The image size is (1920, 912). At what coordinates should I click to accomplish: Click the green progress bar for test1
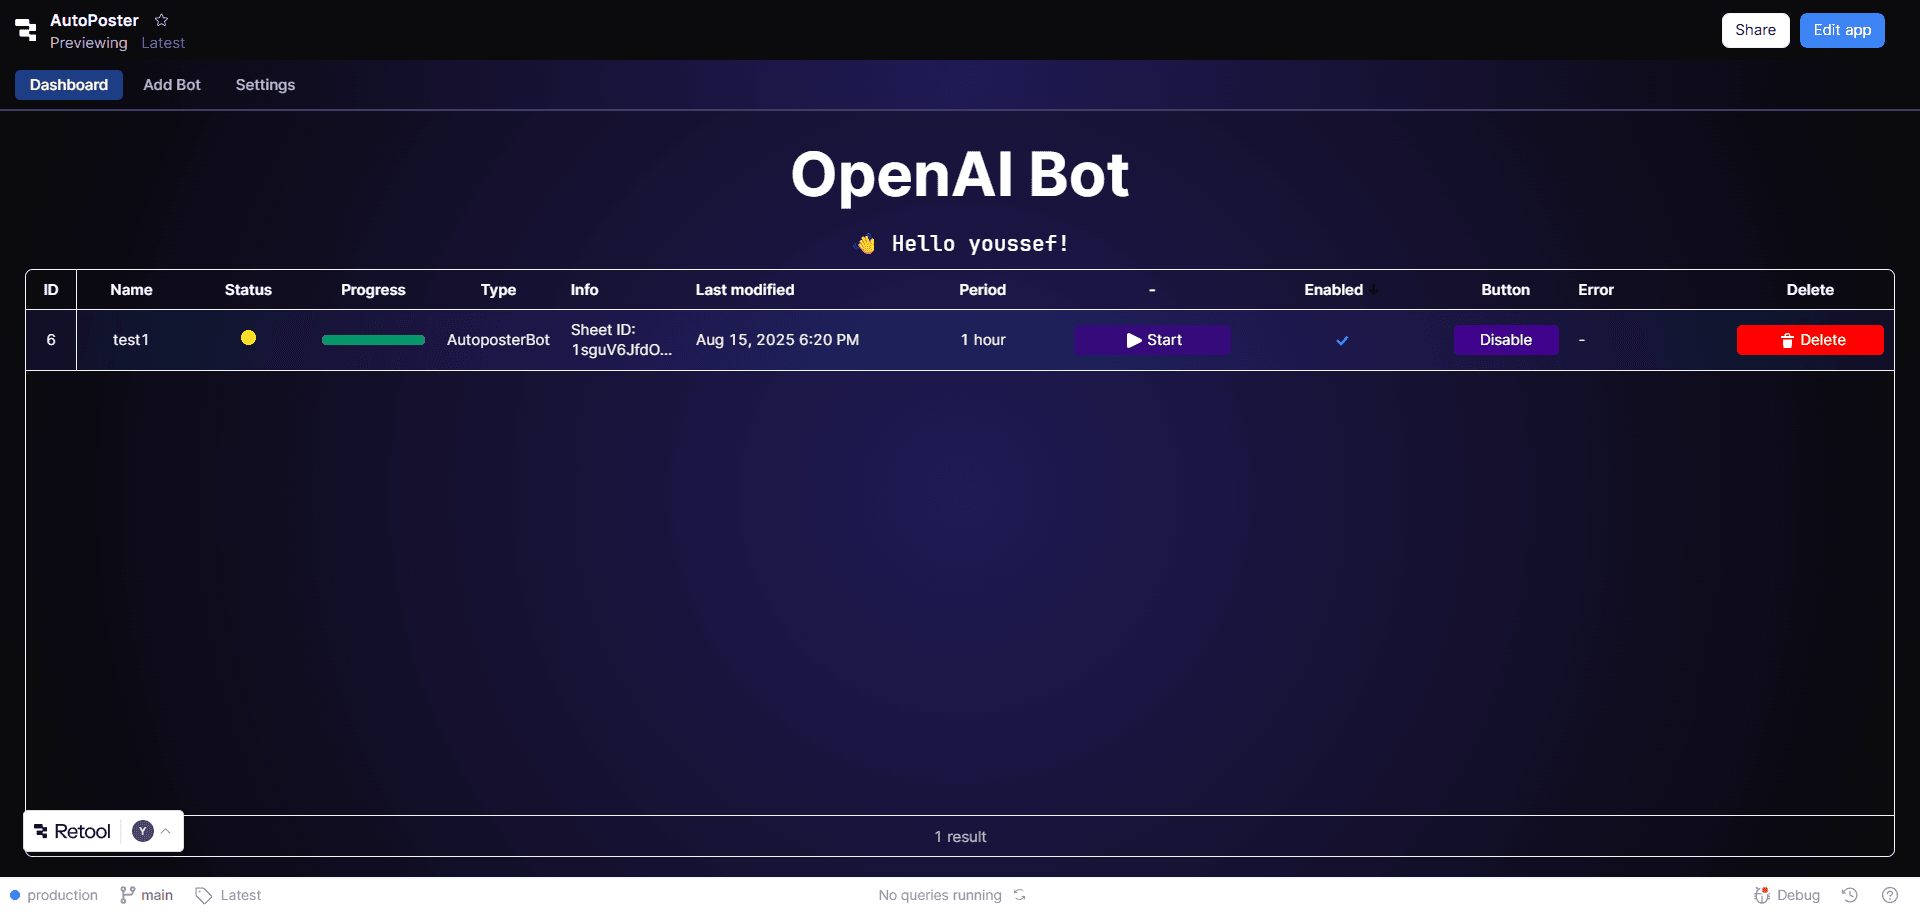coord(373,340)
